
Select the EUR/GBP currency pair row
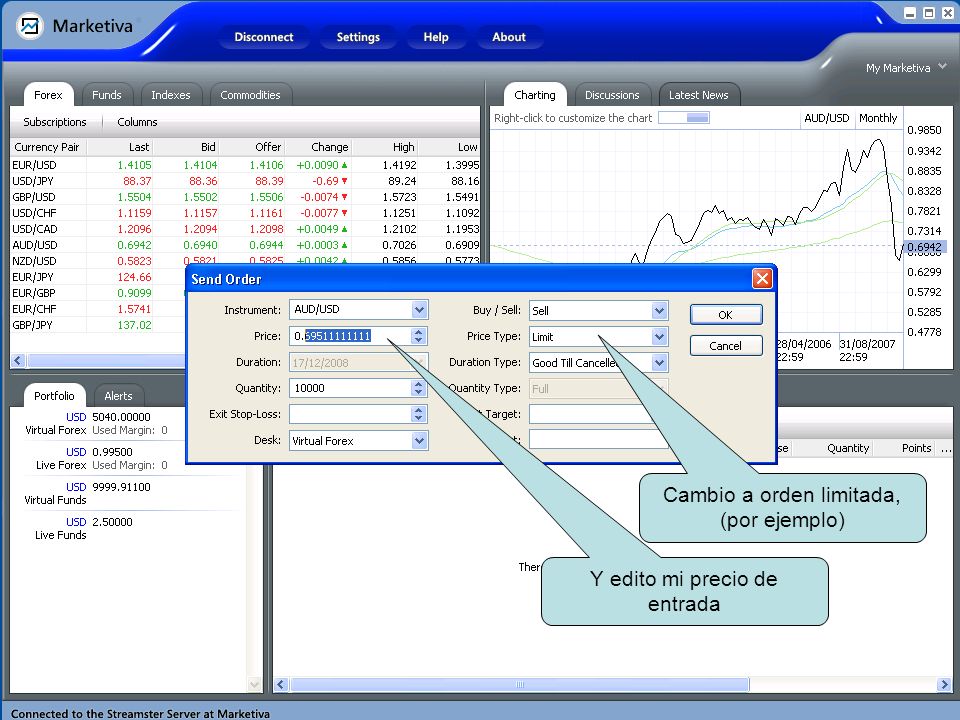[x=98, y=293]
